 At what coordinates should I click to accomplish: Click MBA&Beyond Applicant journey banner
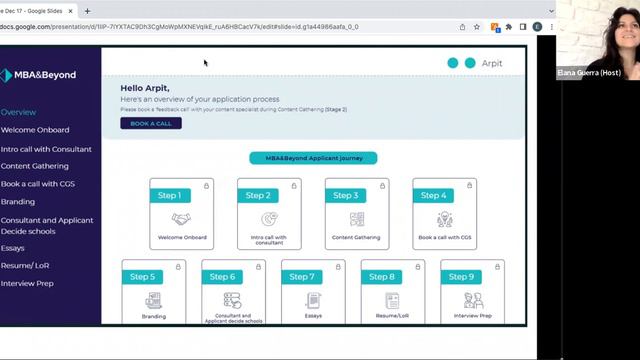313,158
